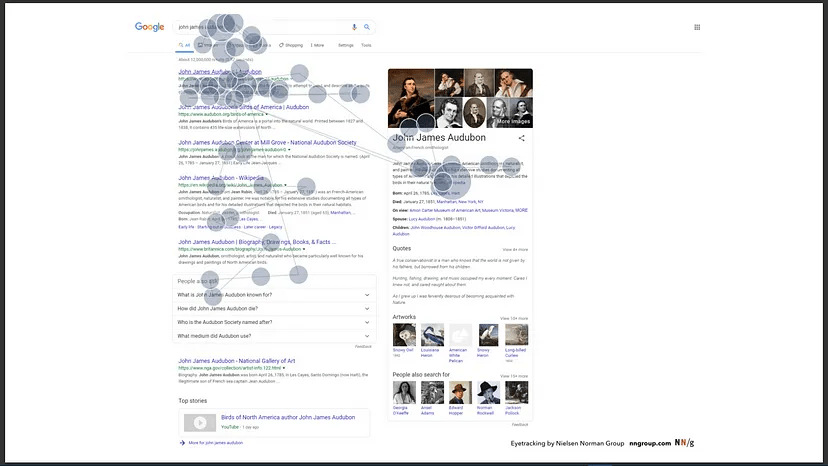Viewport: 828px width, 466px height.
Task: Expand What medium did Audubon use
Action: point(274,336)
